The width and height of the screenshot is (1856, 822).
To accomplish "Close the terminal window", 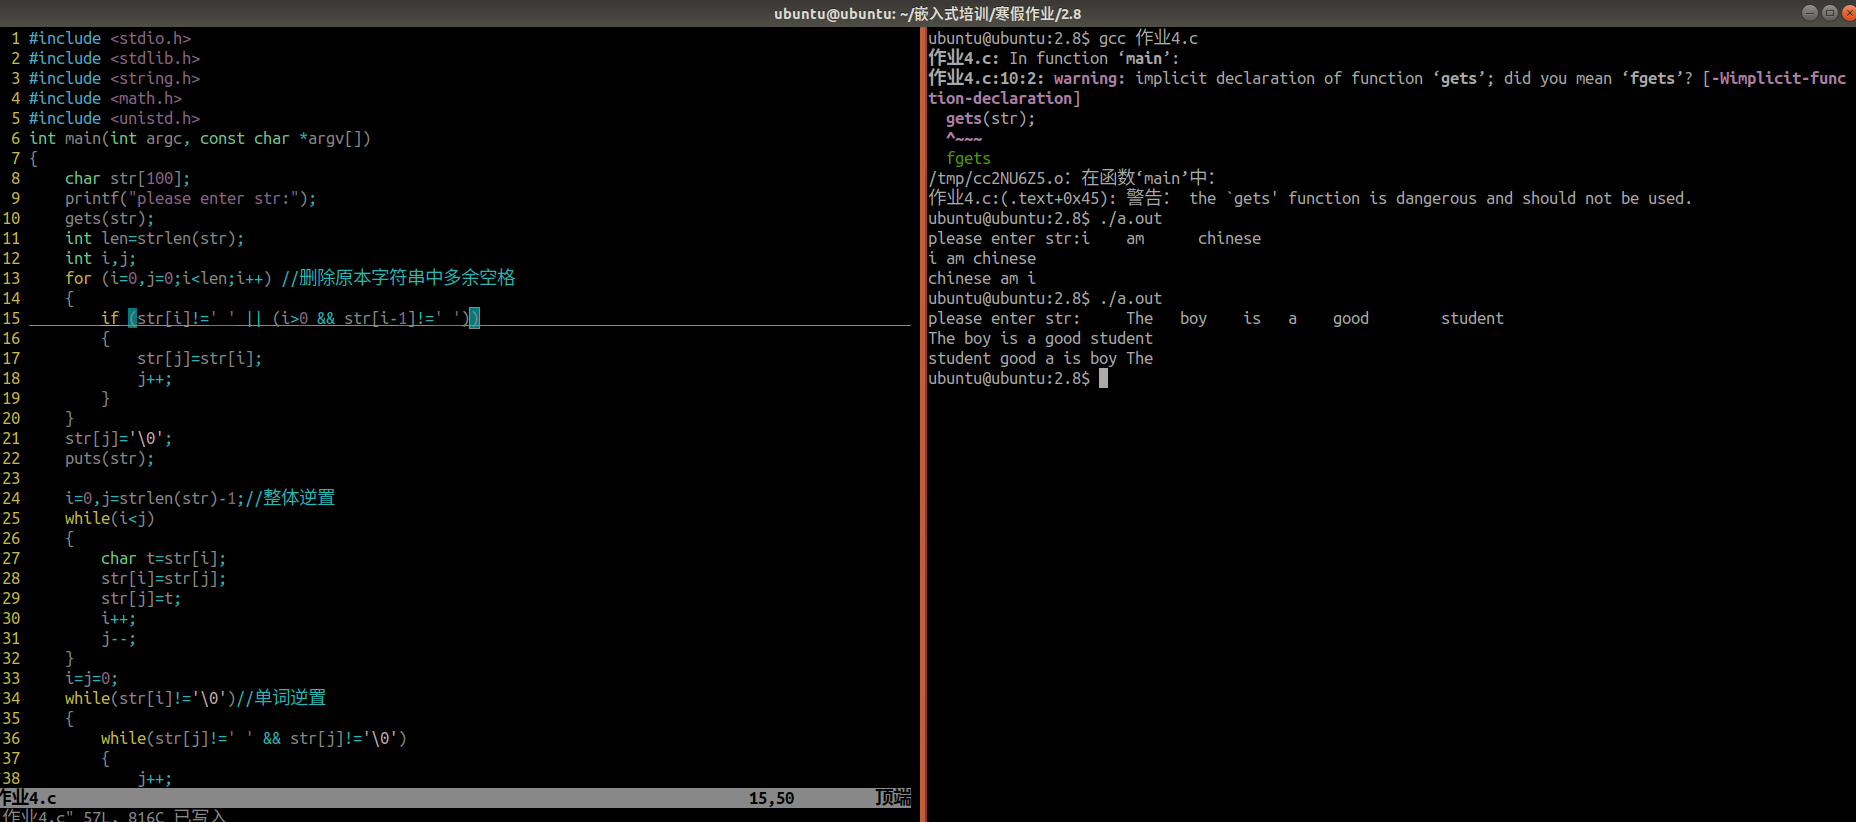I will 1849,13.
